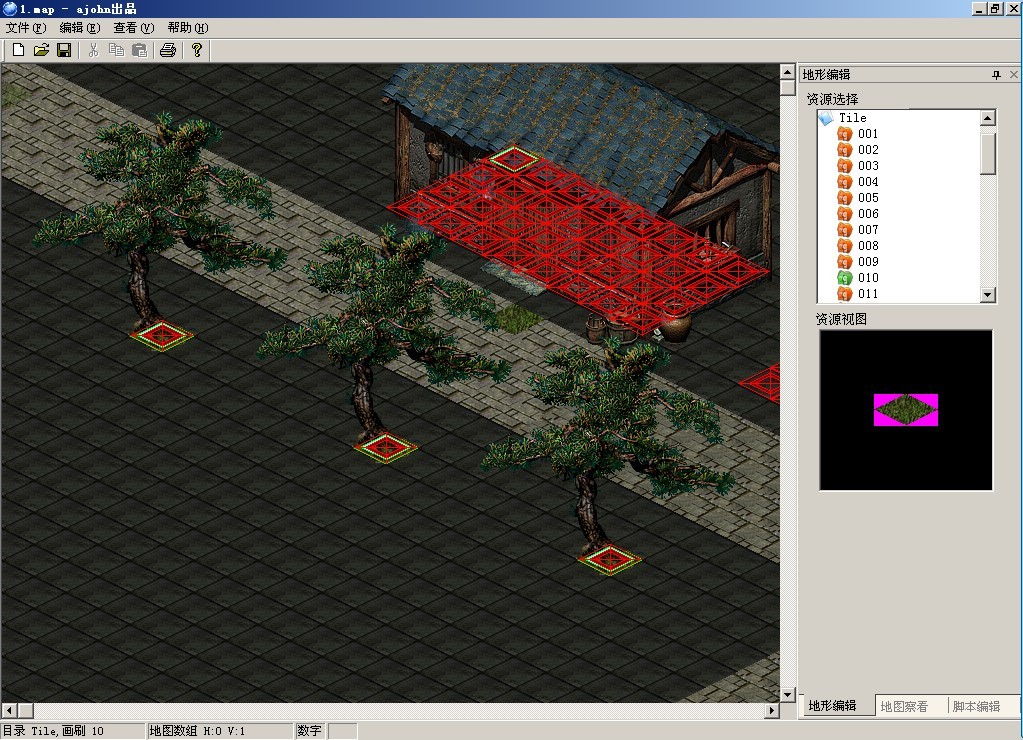Select the active tile resource 010

tap(868, 277)
